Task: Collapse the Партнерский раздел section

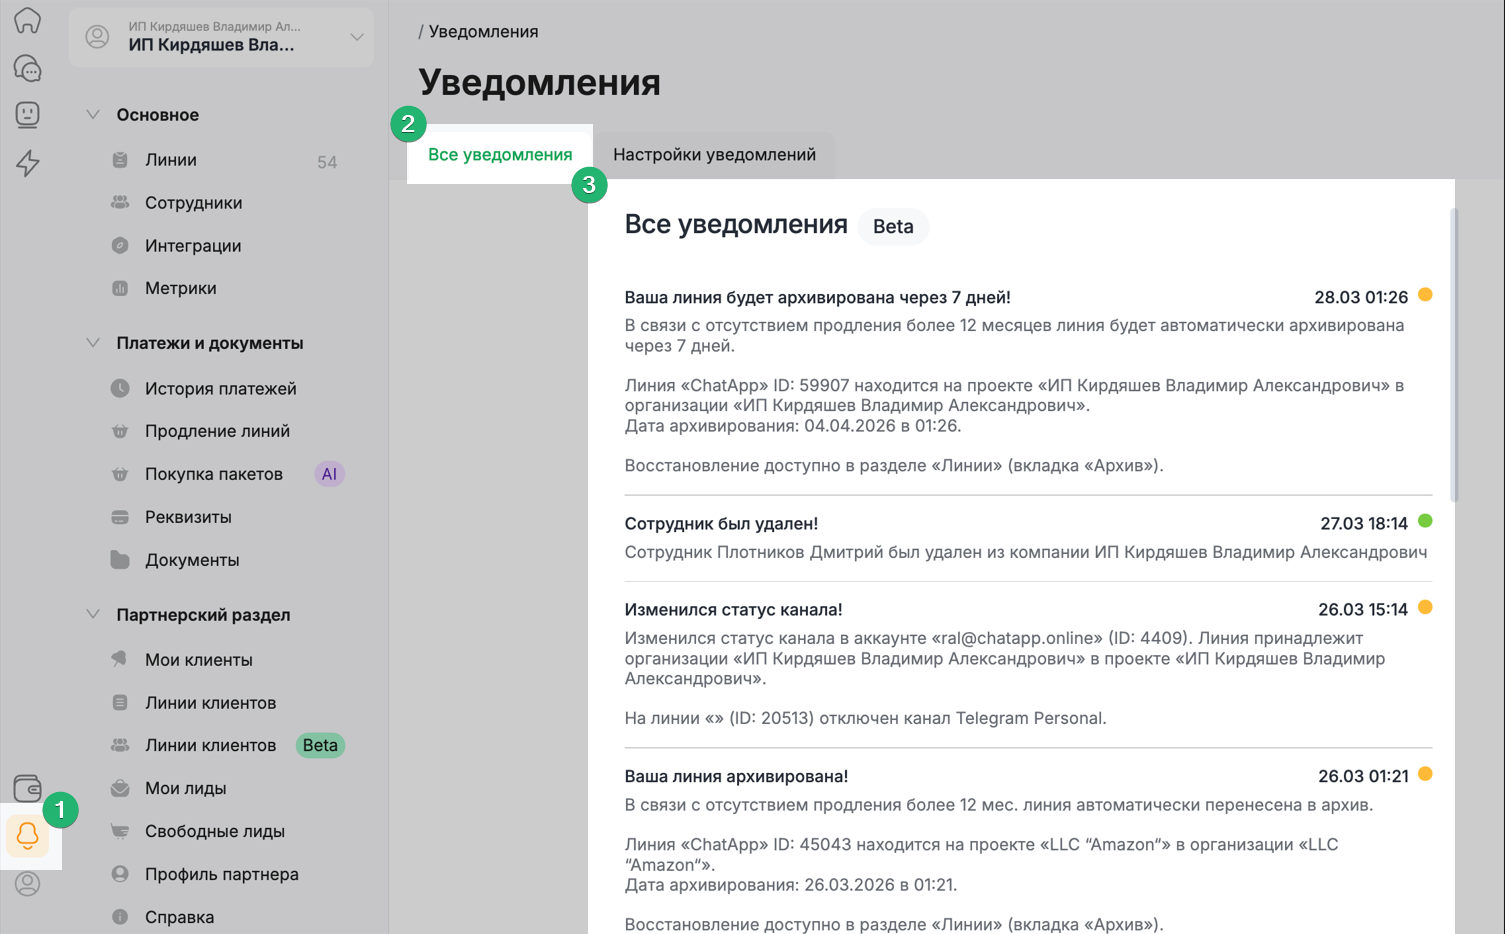Action: 93,615
